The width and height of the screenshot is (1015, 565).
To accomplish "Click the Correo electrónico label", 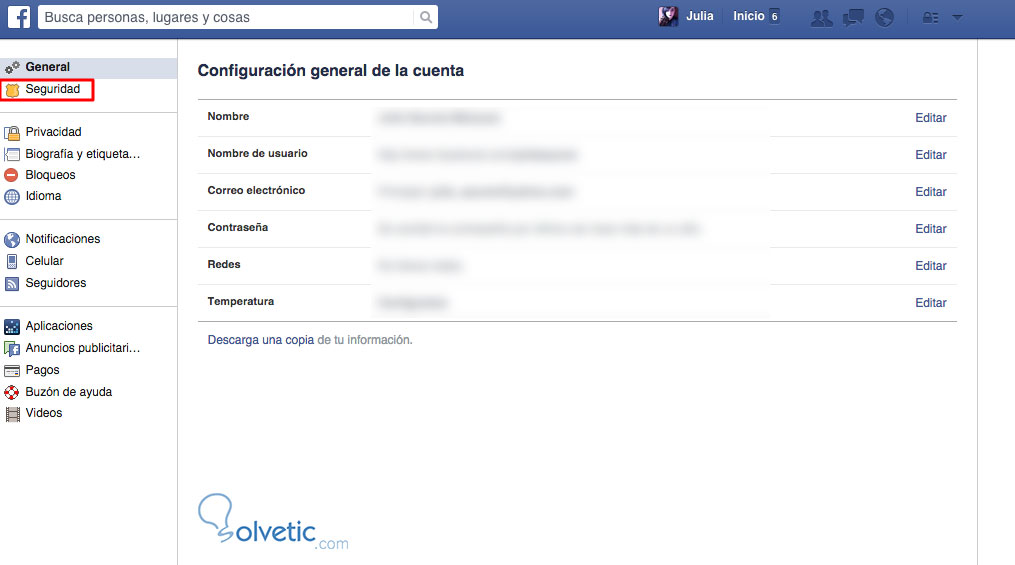I will (x=256, y=190).
